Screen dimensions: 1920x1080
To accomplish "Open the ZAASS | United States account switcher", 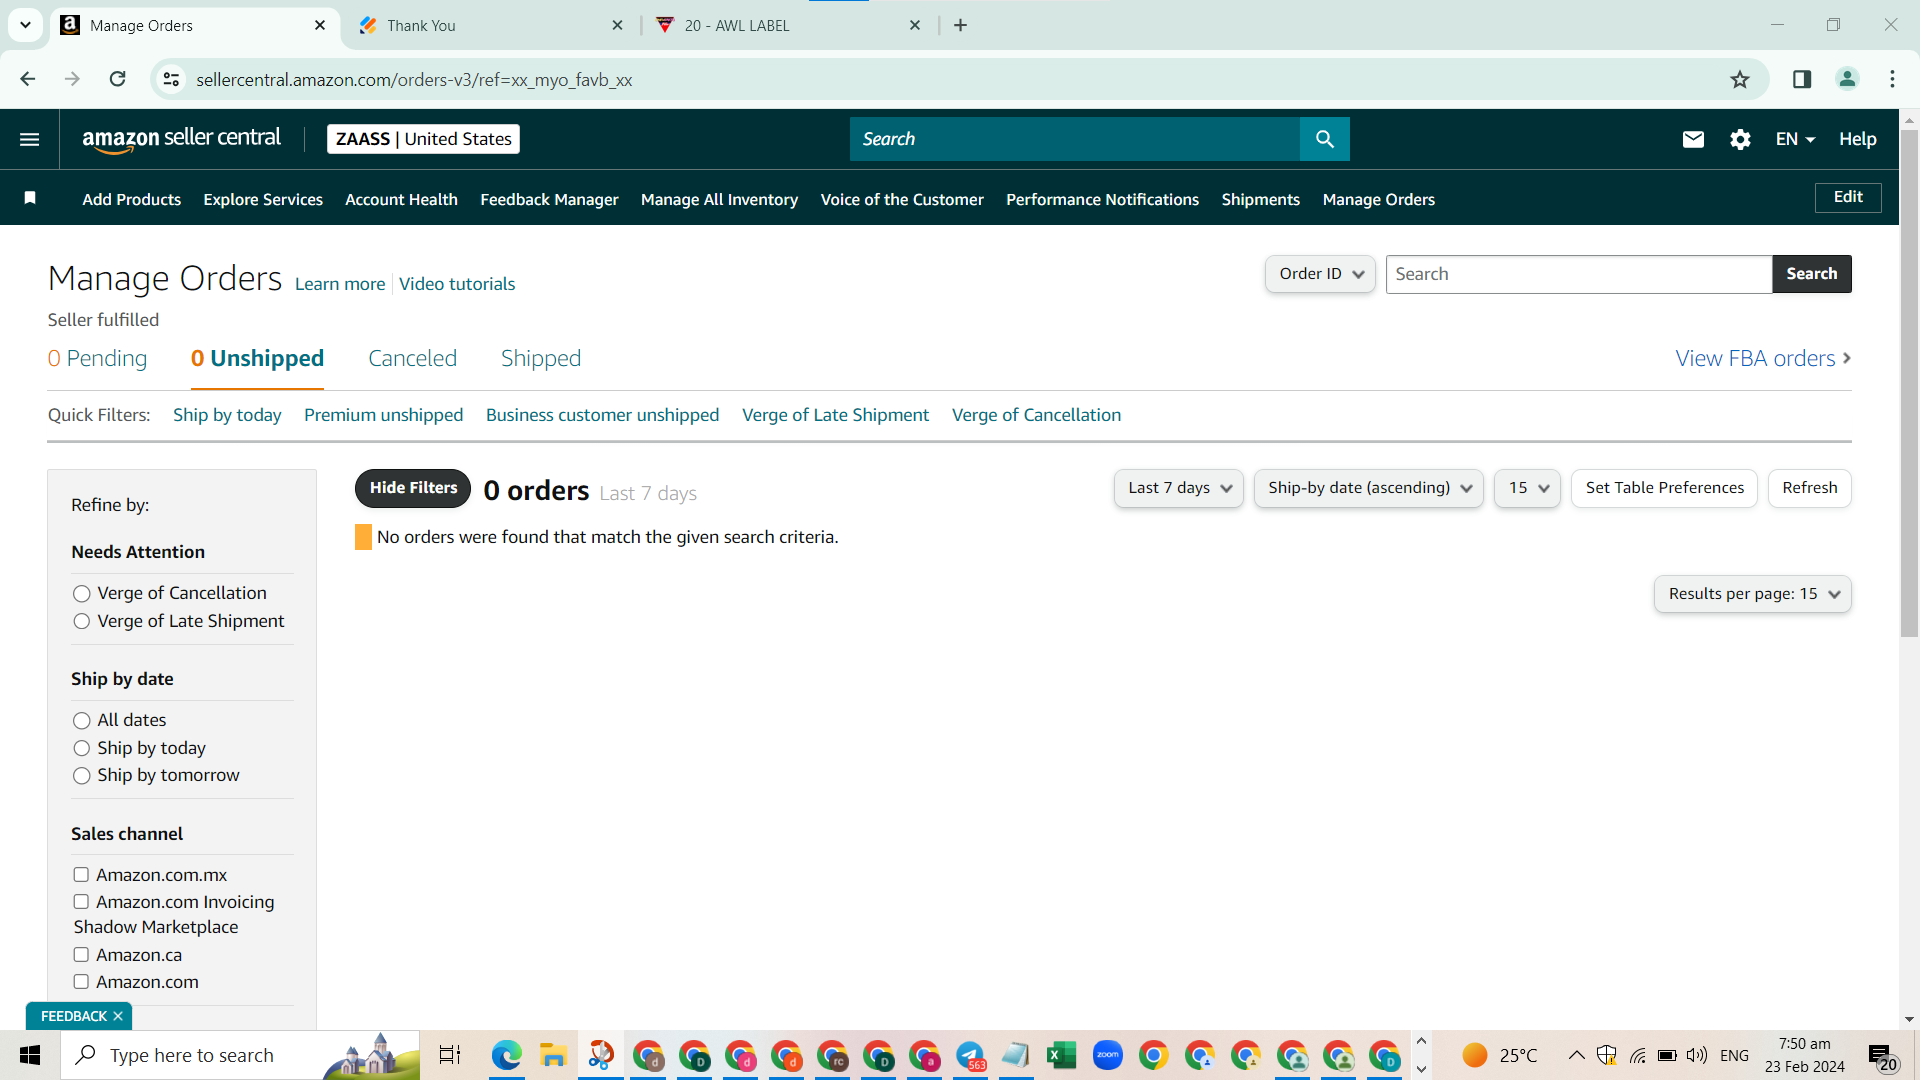I will coord(423,139).
